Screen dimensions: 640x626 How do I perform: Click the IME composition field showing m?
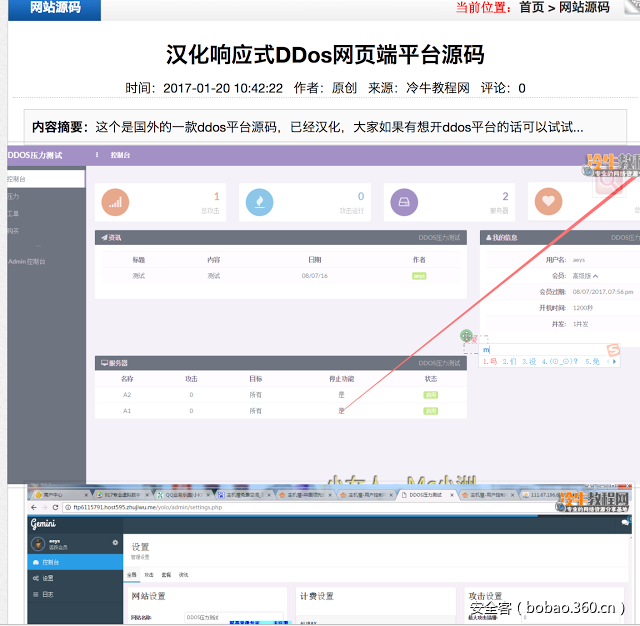pos(543,350)
